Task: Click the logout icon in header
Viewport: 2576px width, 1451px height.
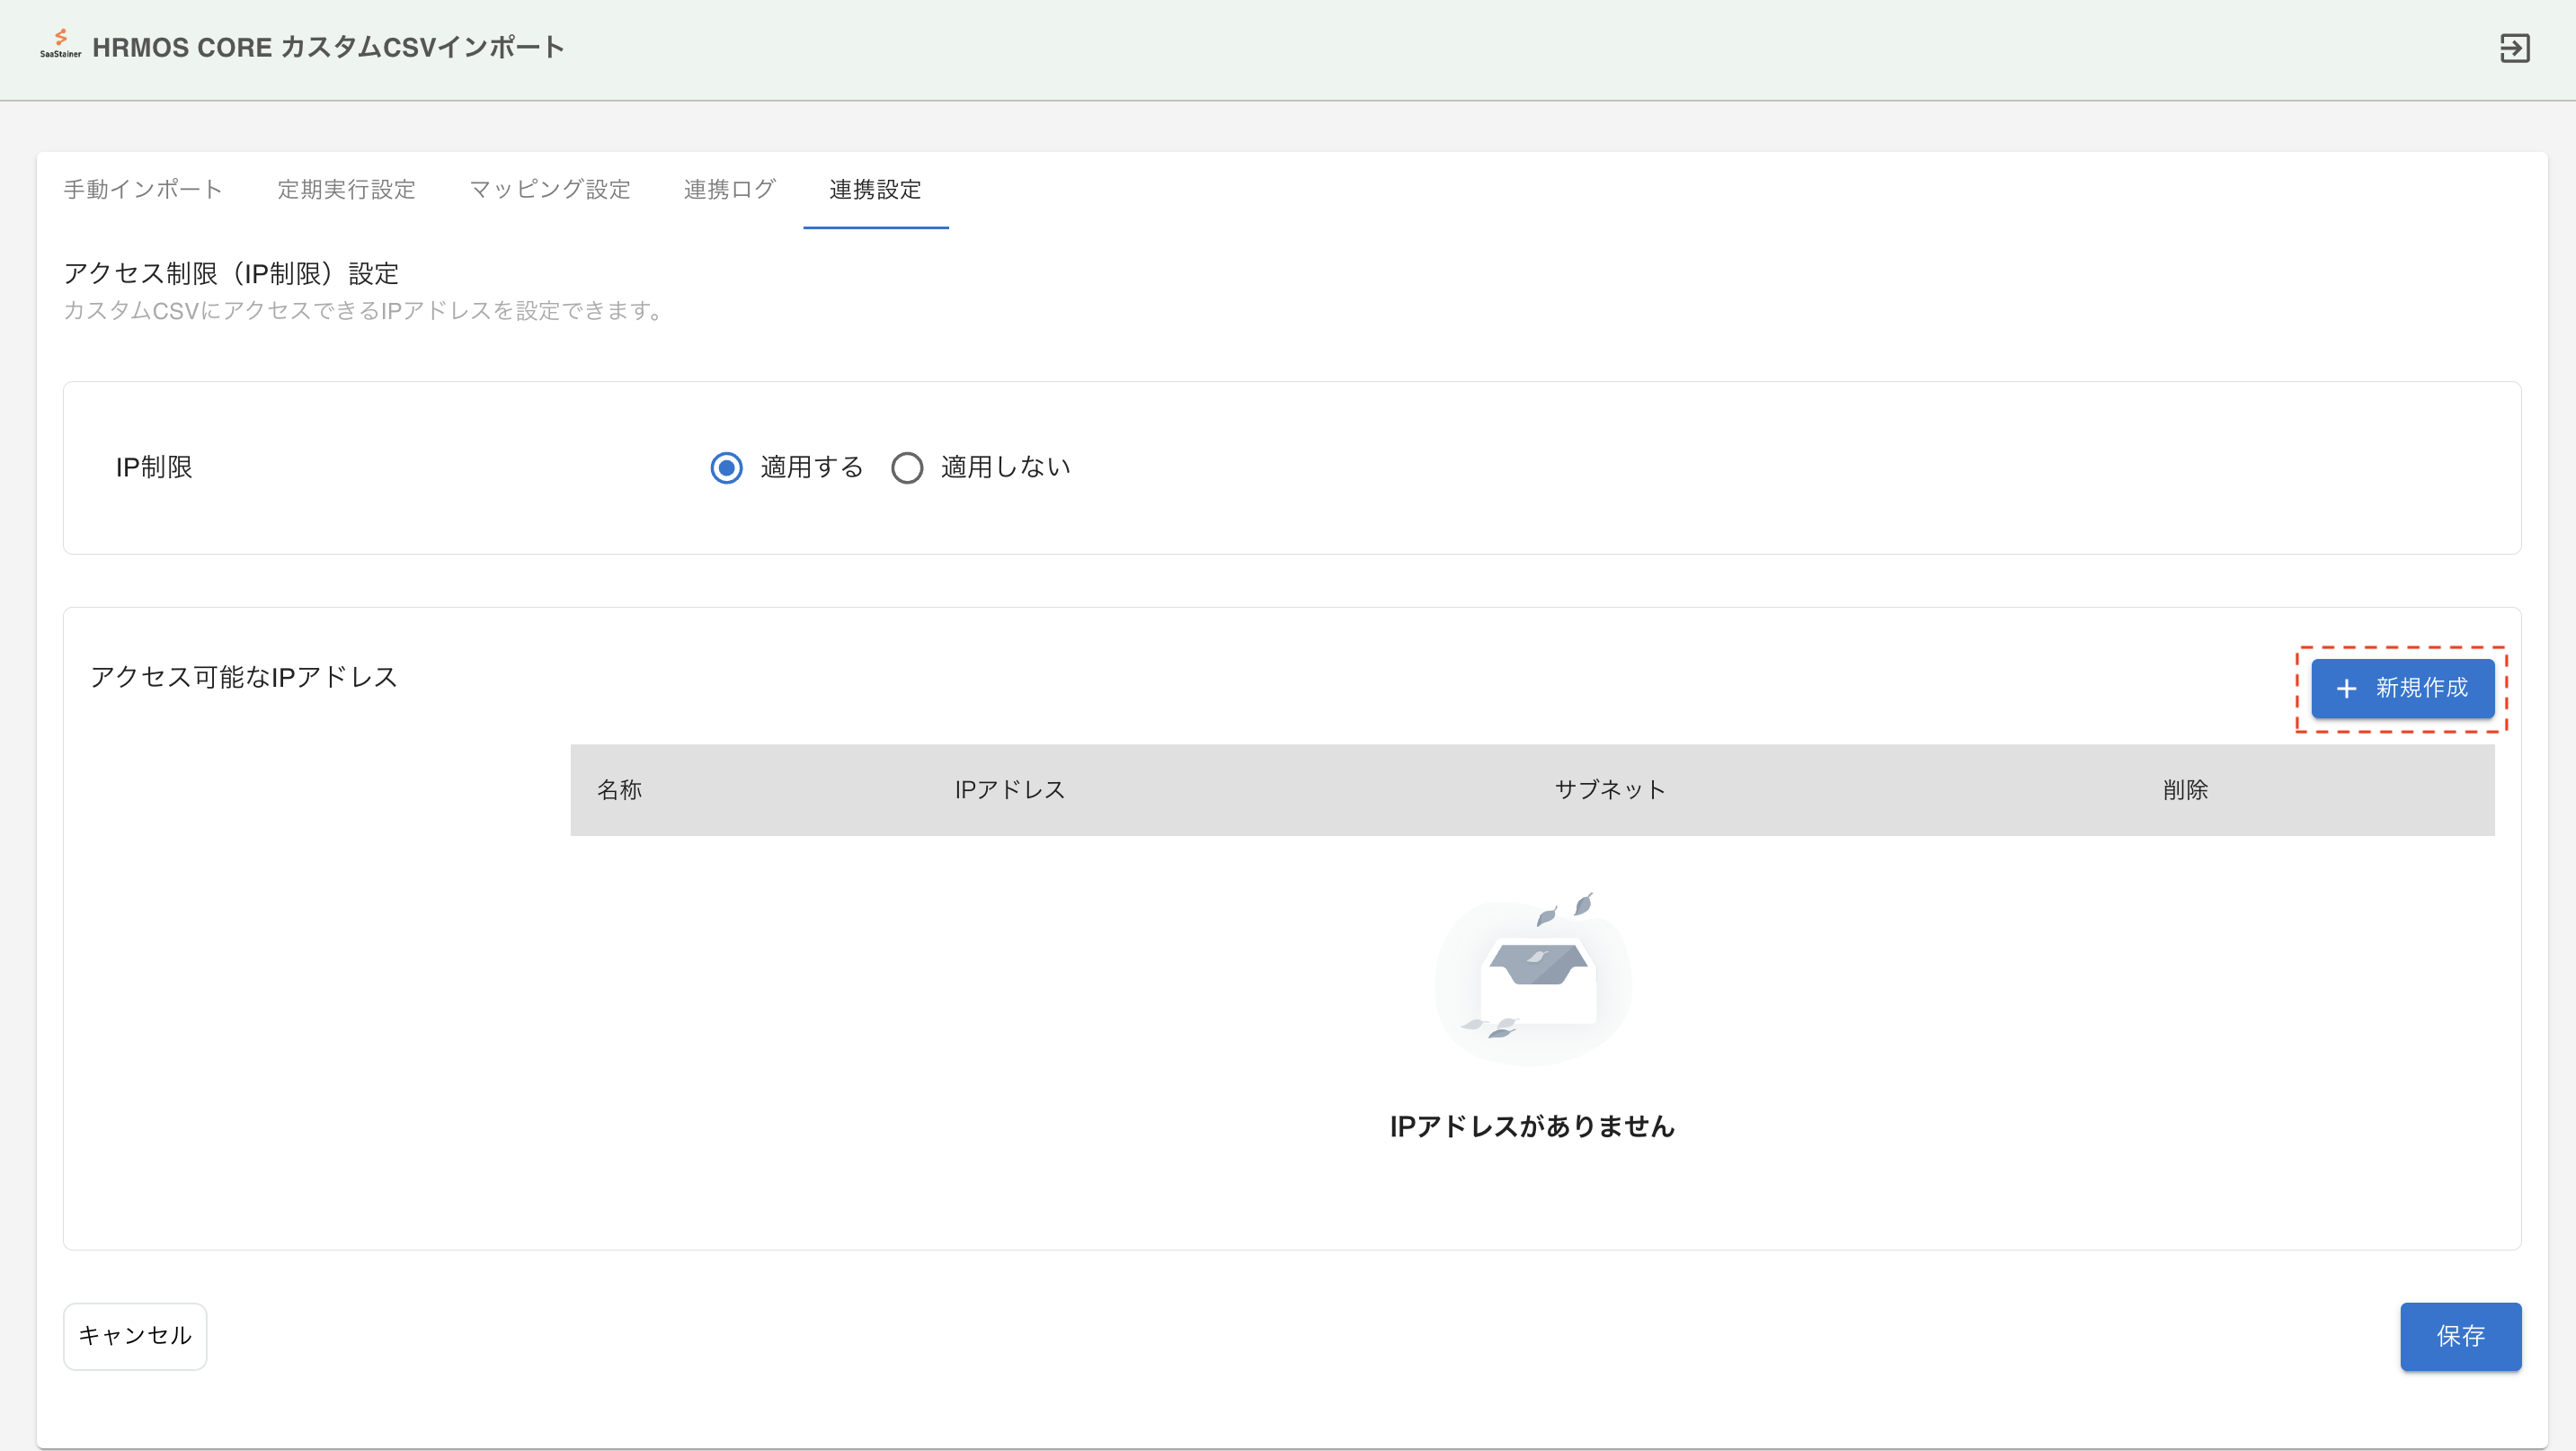Action: click(x=2514, y=48)
